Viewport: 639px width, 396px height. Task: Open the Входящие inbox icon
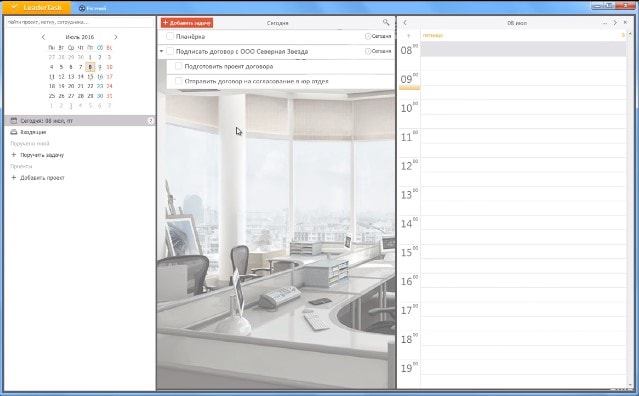tap(14, 132)
